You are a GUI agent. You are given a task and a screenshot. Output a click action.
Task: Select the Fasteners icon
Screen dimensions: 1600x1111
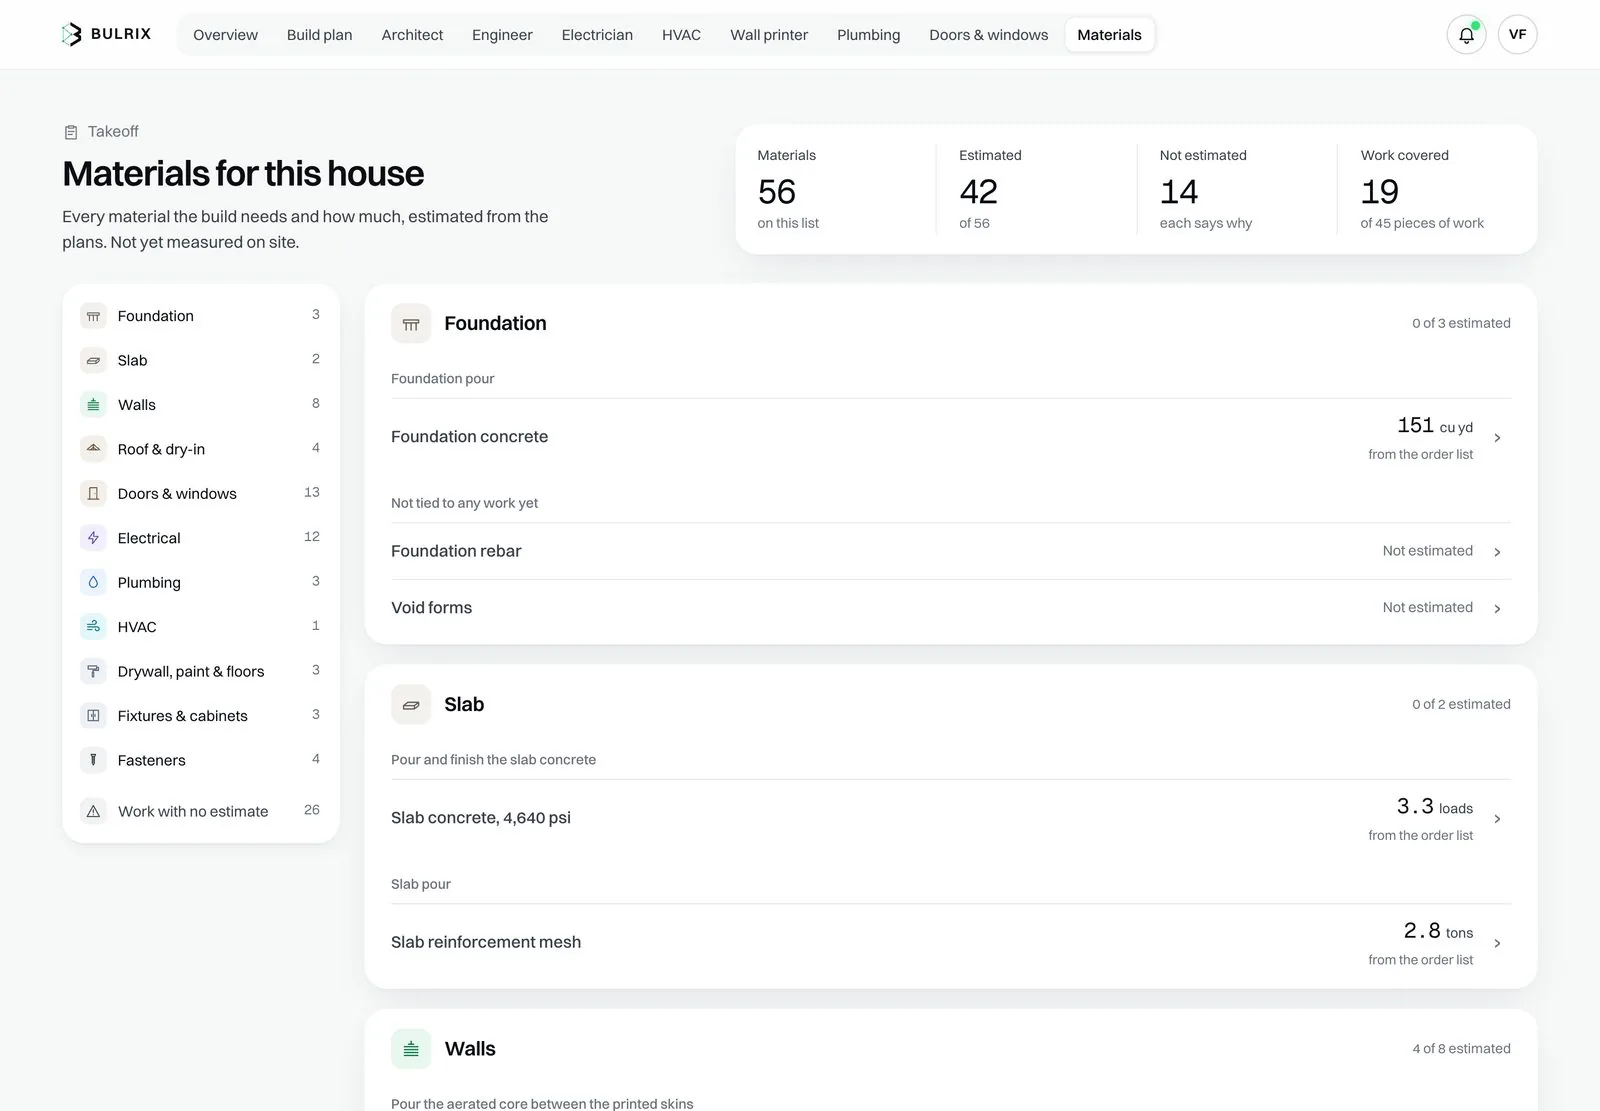tap(93, 760)
